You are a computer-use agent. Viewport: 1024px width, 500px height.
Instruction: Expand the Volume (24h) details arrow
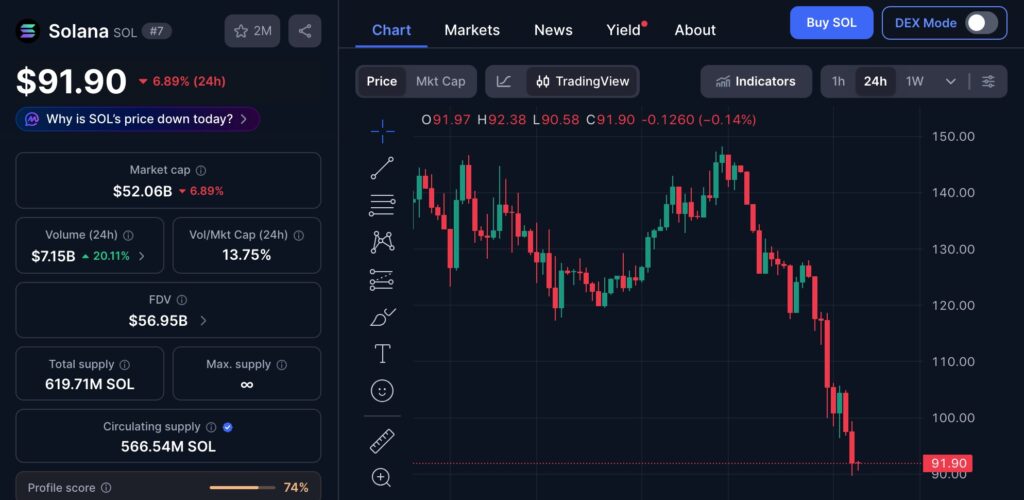(x=141, y=256)
